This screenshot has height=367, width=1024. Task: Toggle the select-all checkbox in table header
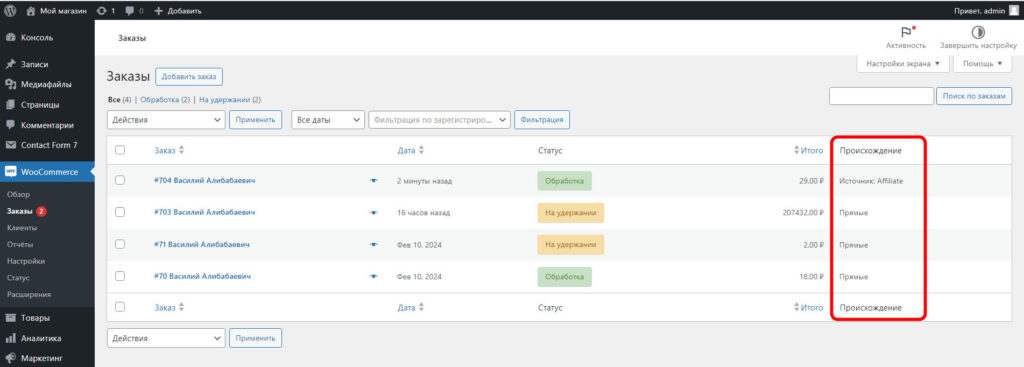pyautogui.click(x=120, y=150)
